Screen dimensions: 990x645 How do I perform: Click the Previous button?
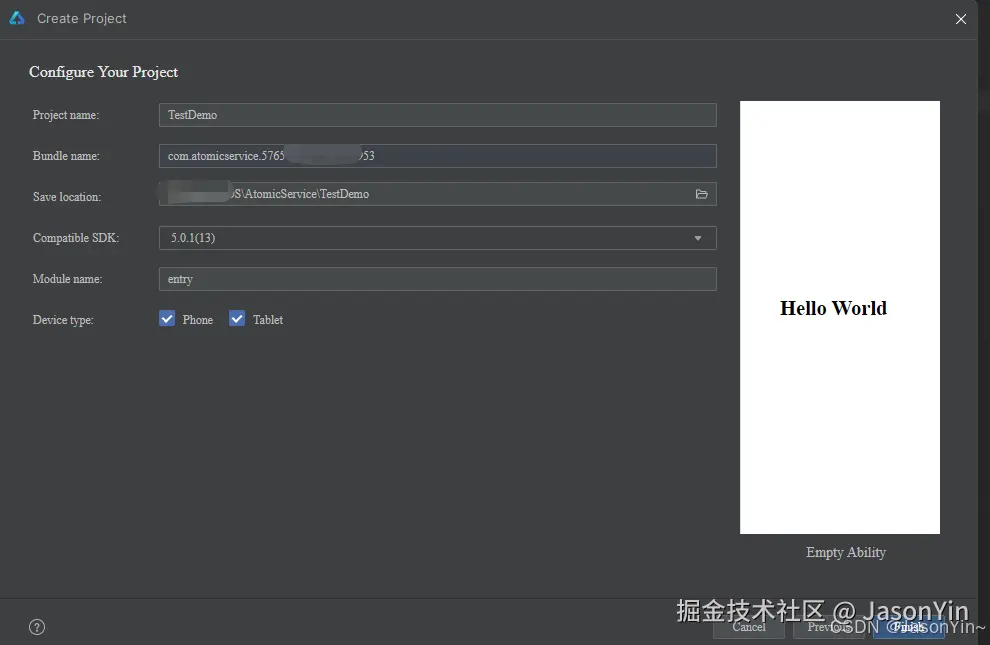click(828, 627)
